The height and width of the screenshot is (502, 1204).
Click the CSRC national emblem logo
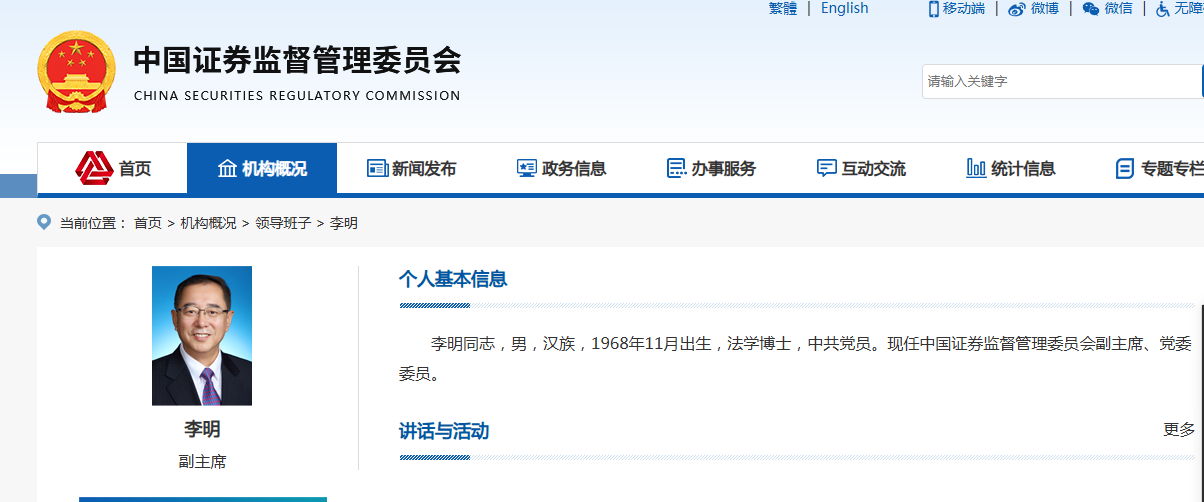coord(76,72)
